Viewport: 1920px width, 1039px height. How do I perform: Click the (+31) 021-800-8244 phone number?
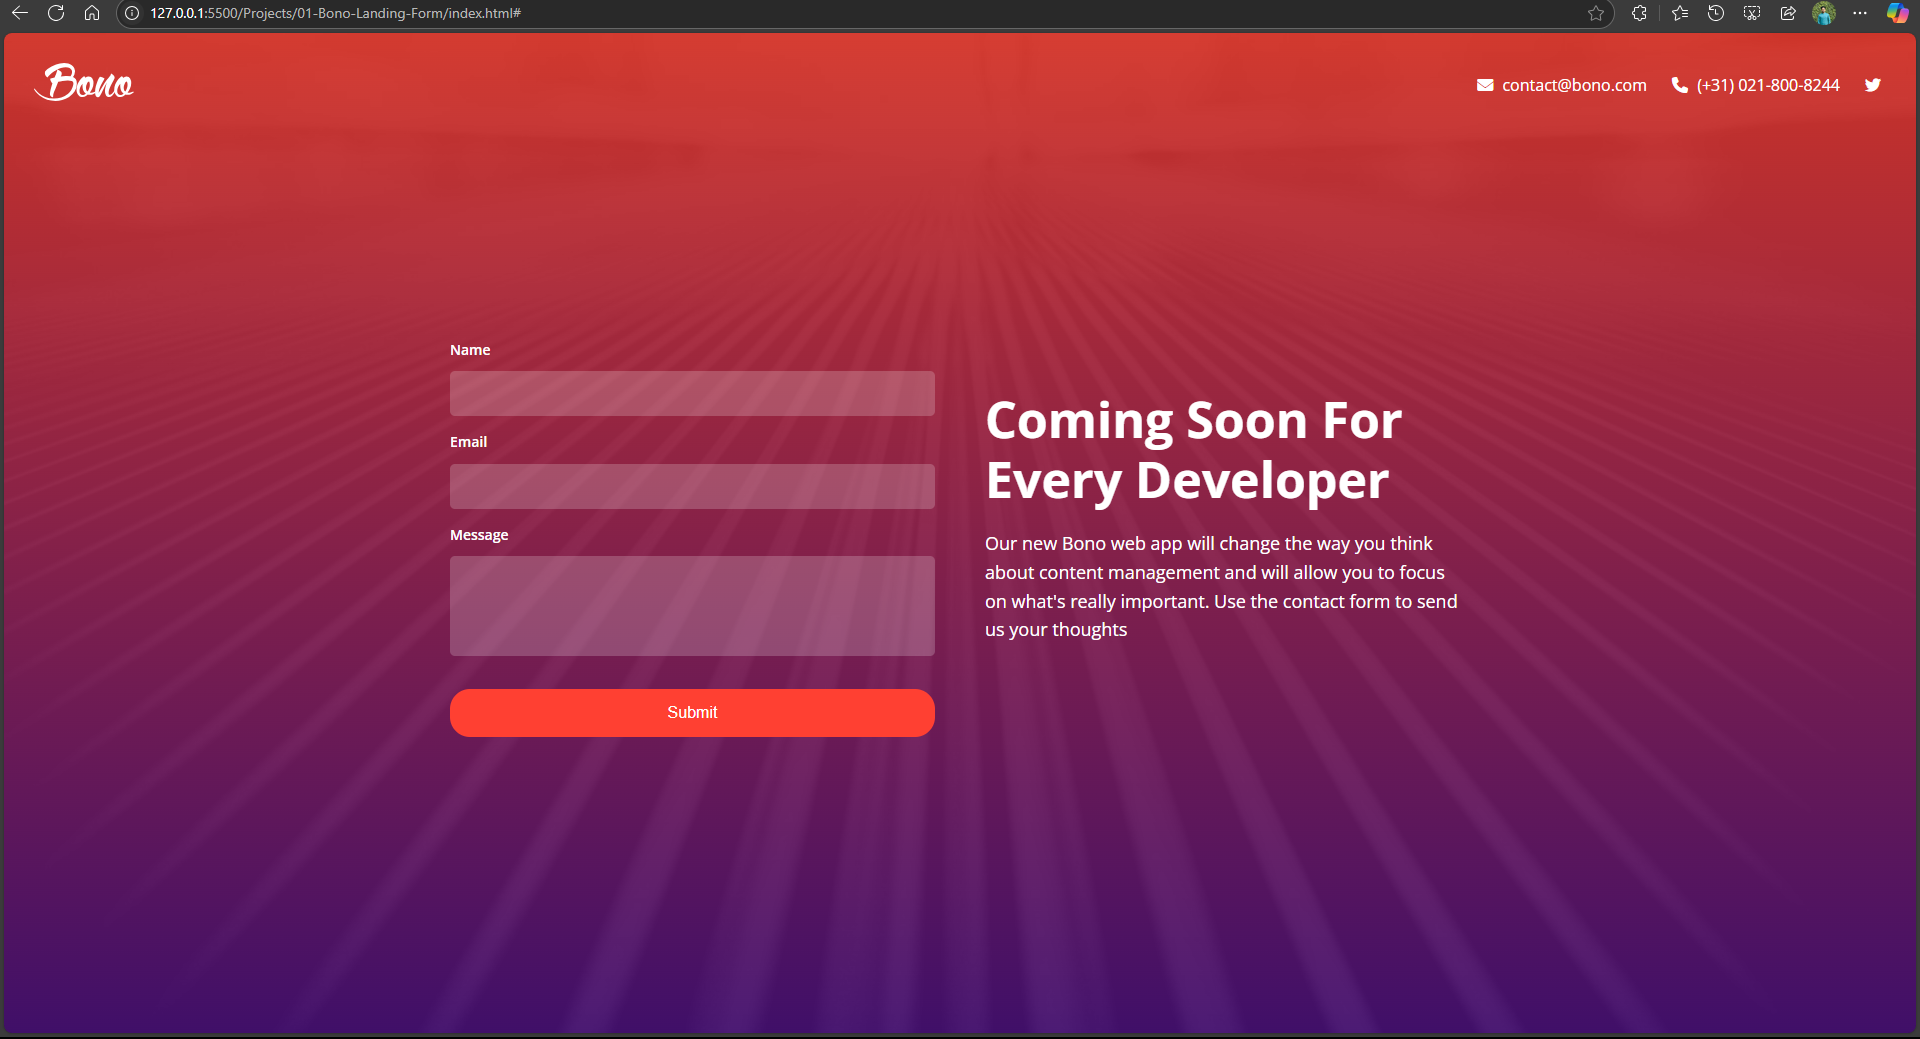tap(1768, 85)
